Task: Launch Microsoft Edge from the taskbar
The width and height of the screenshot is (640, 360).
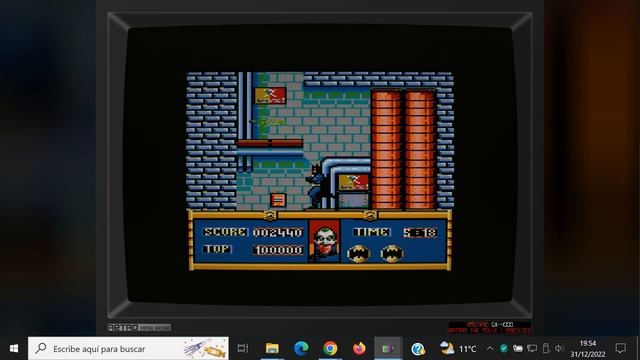Action: [301, 349]
